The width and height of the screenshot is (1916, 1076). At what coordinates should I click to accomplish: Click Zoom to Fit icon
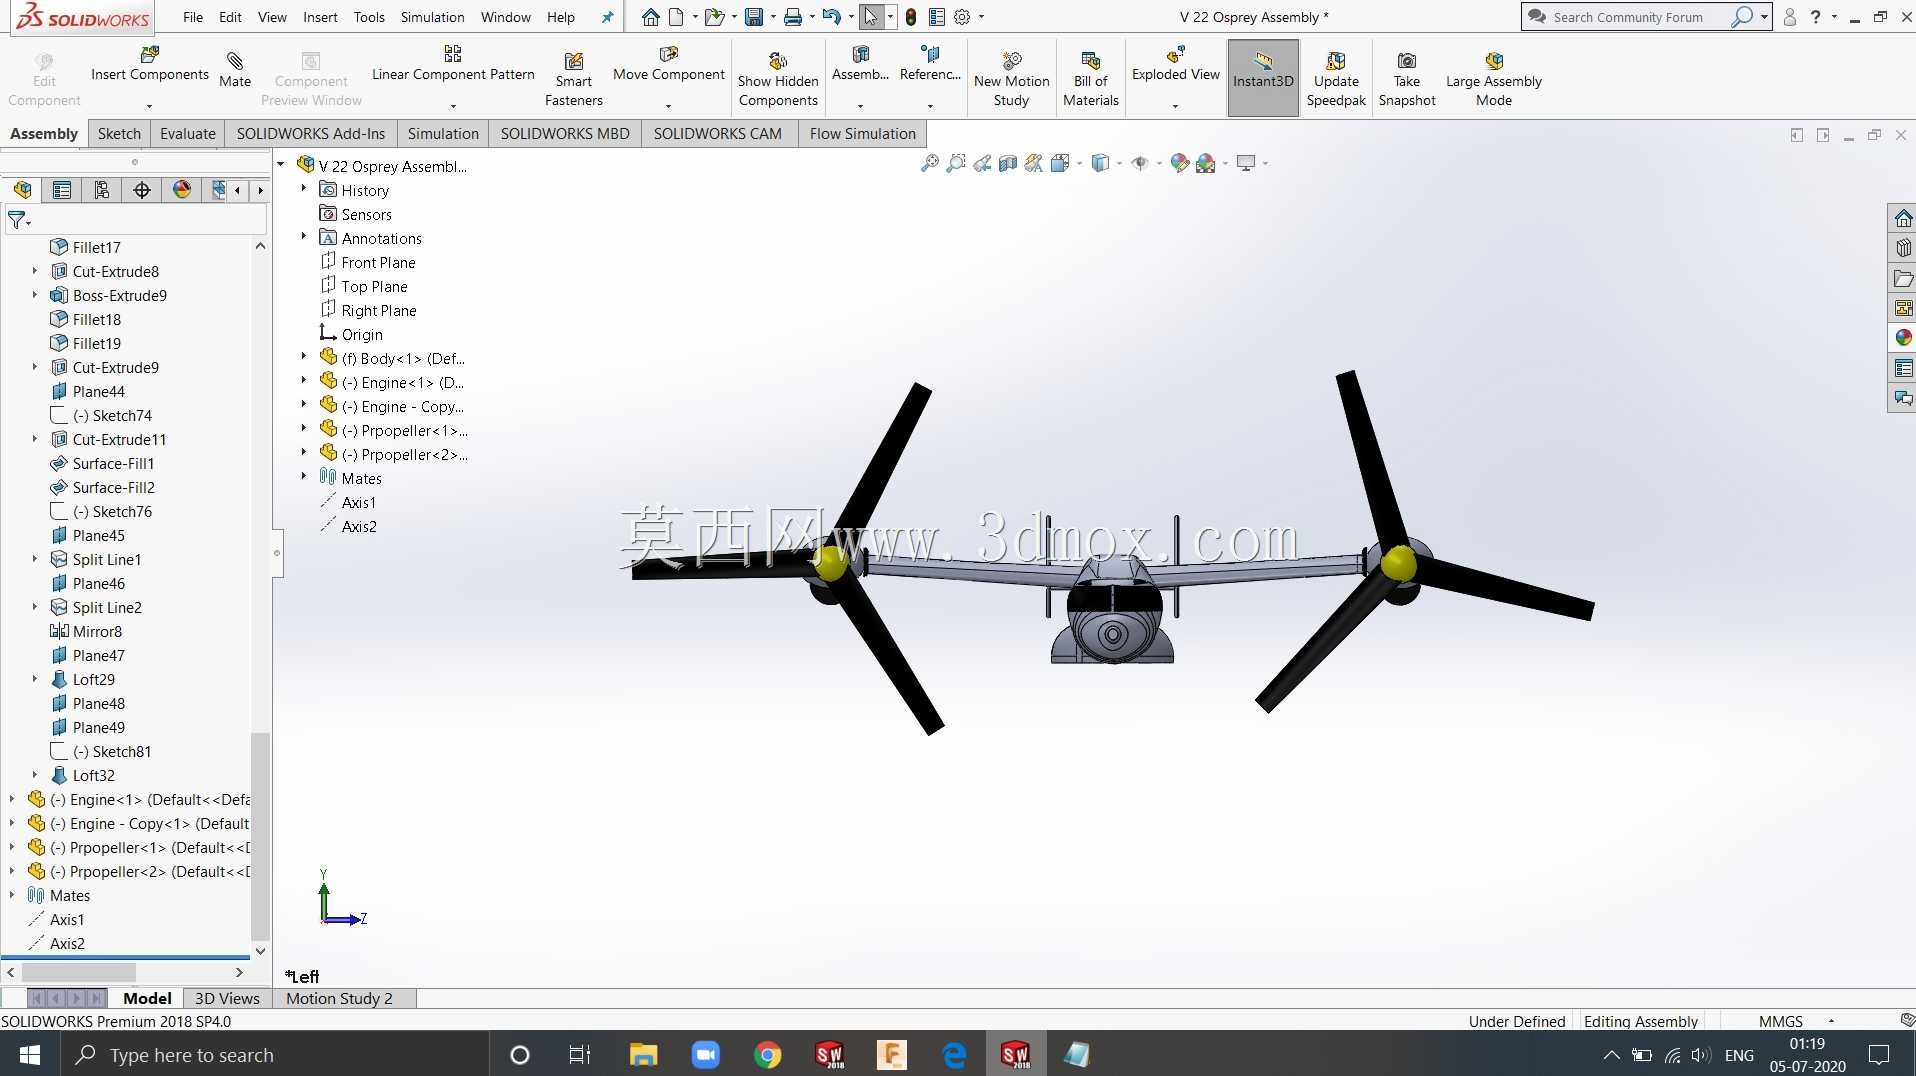(930, 163)
